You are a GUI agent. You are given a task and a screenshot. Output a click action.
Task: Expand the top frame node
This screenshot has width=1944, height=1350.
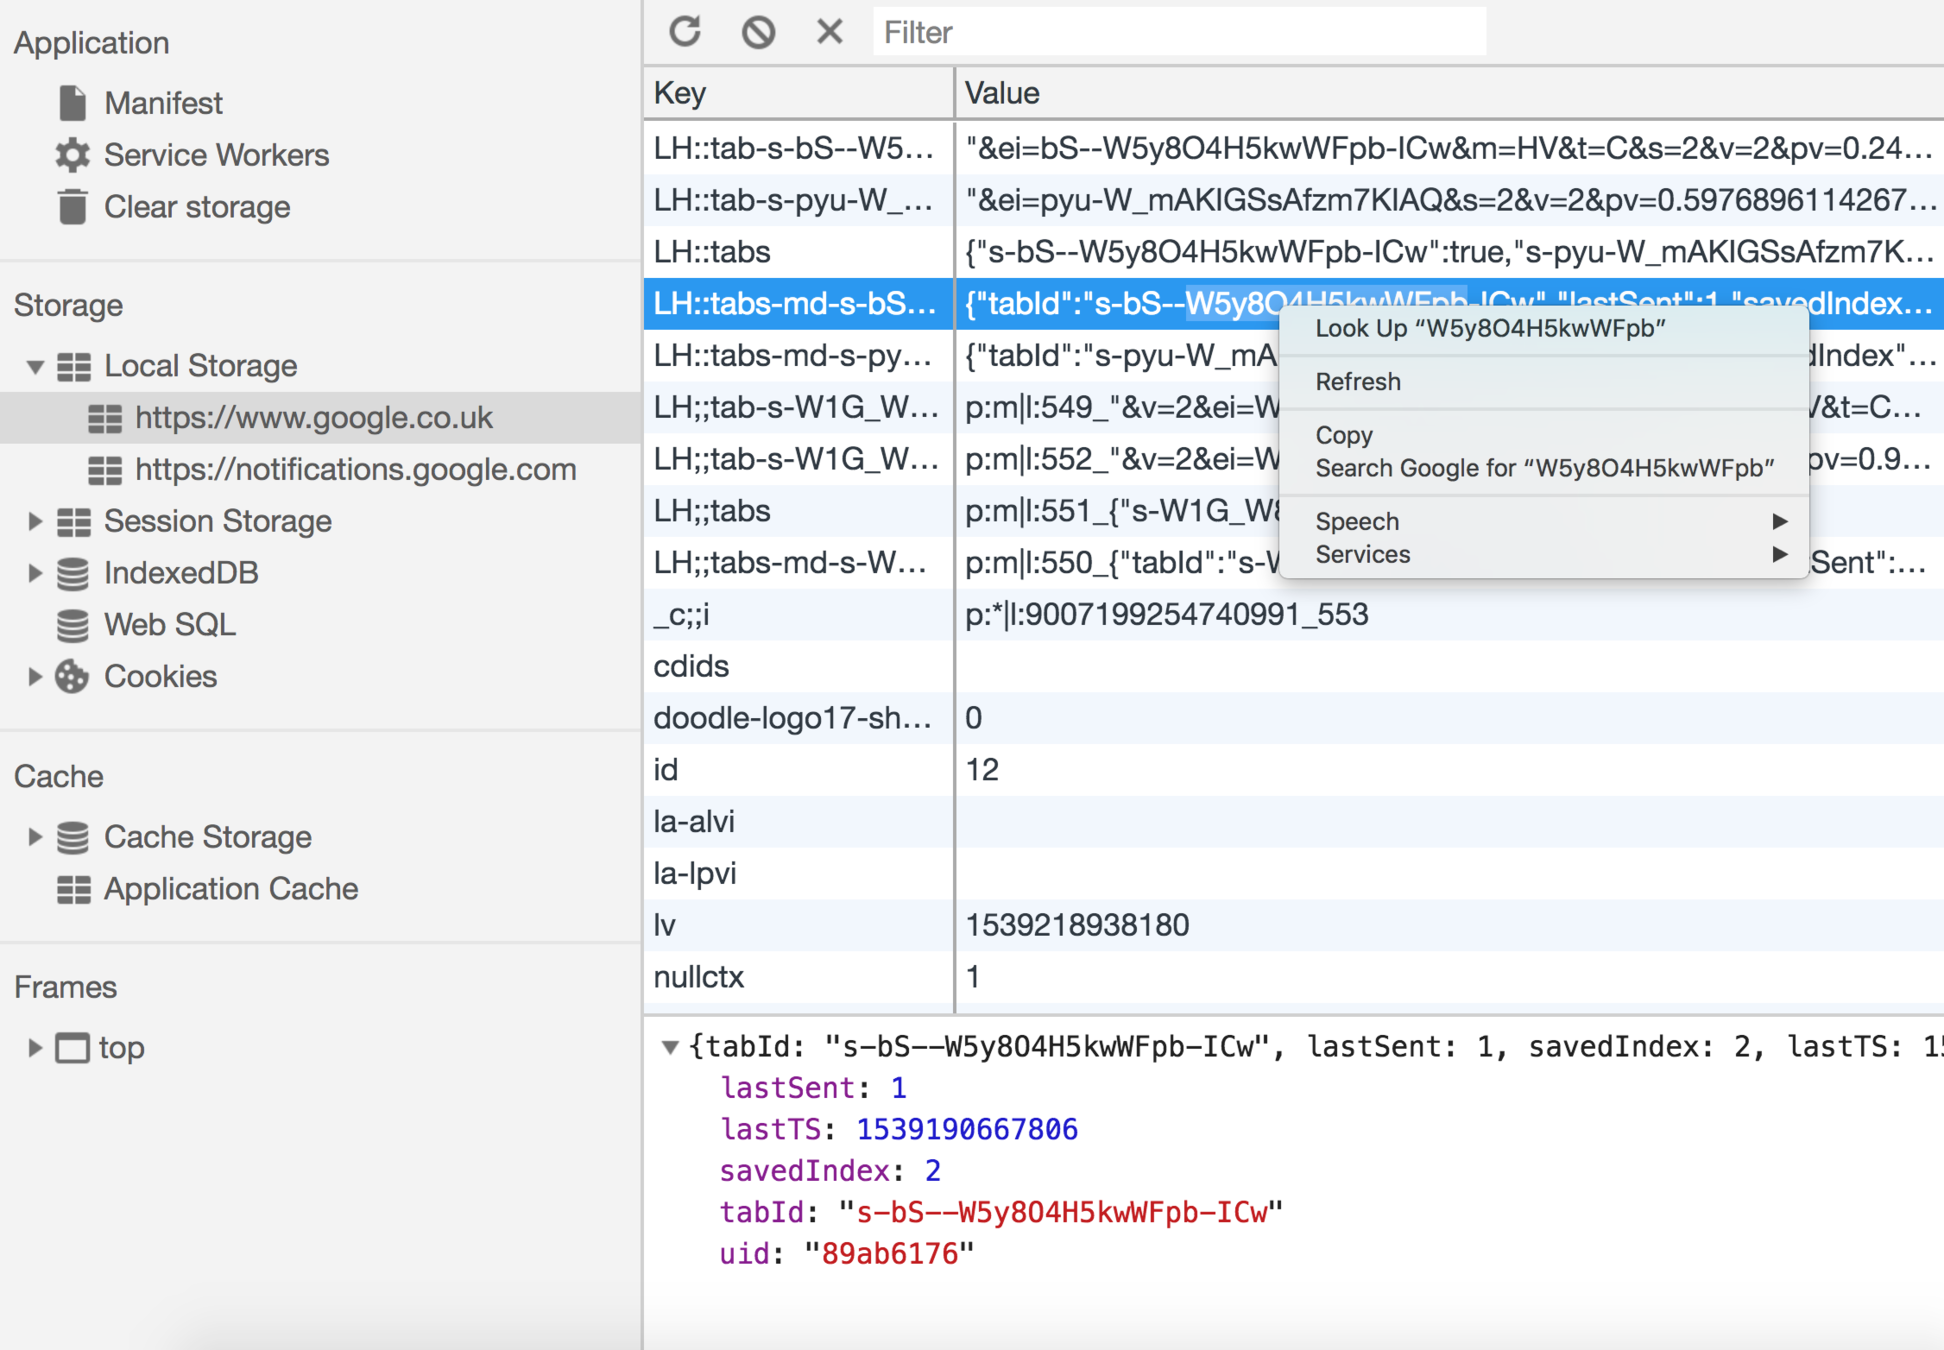(35, 1048)
